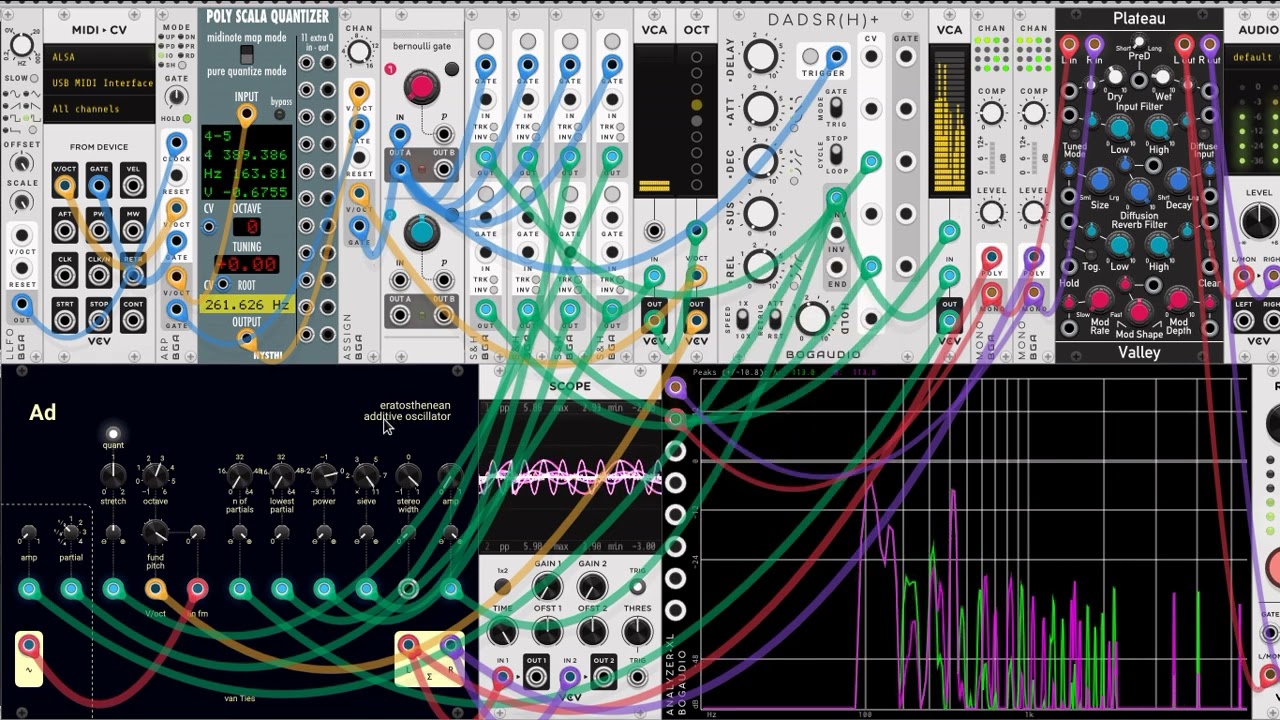Click the IN jack on the left VCA
The image size is (1280, 720).
click(654, 276)
